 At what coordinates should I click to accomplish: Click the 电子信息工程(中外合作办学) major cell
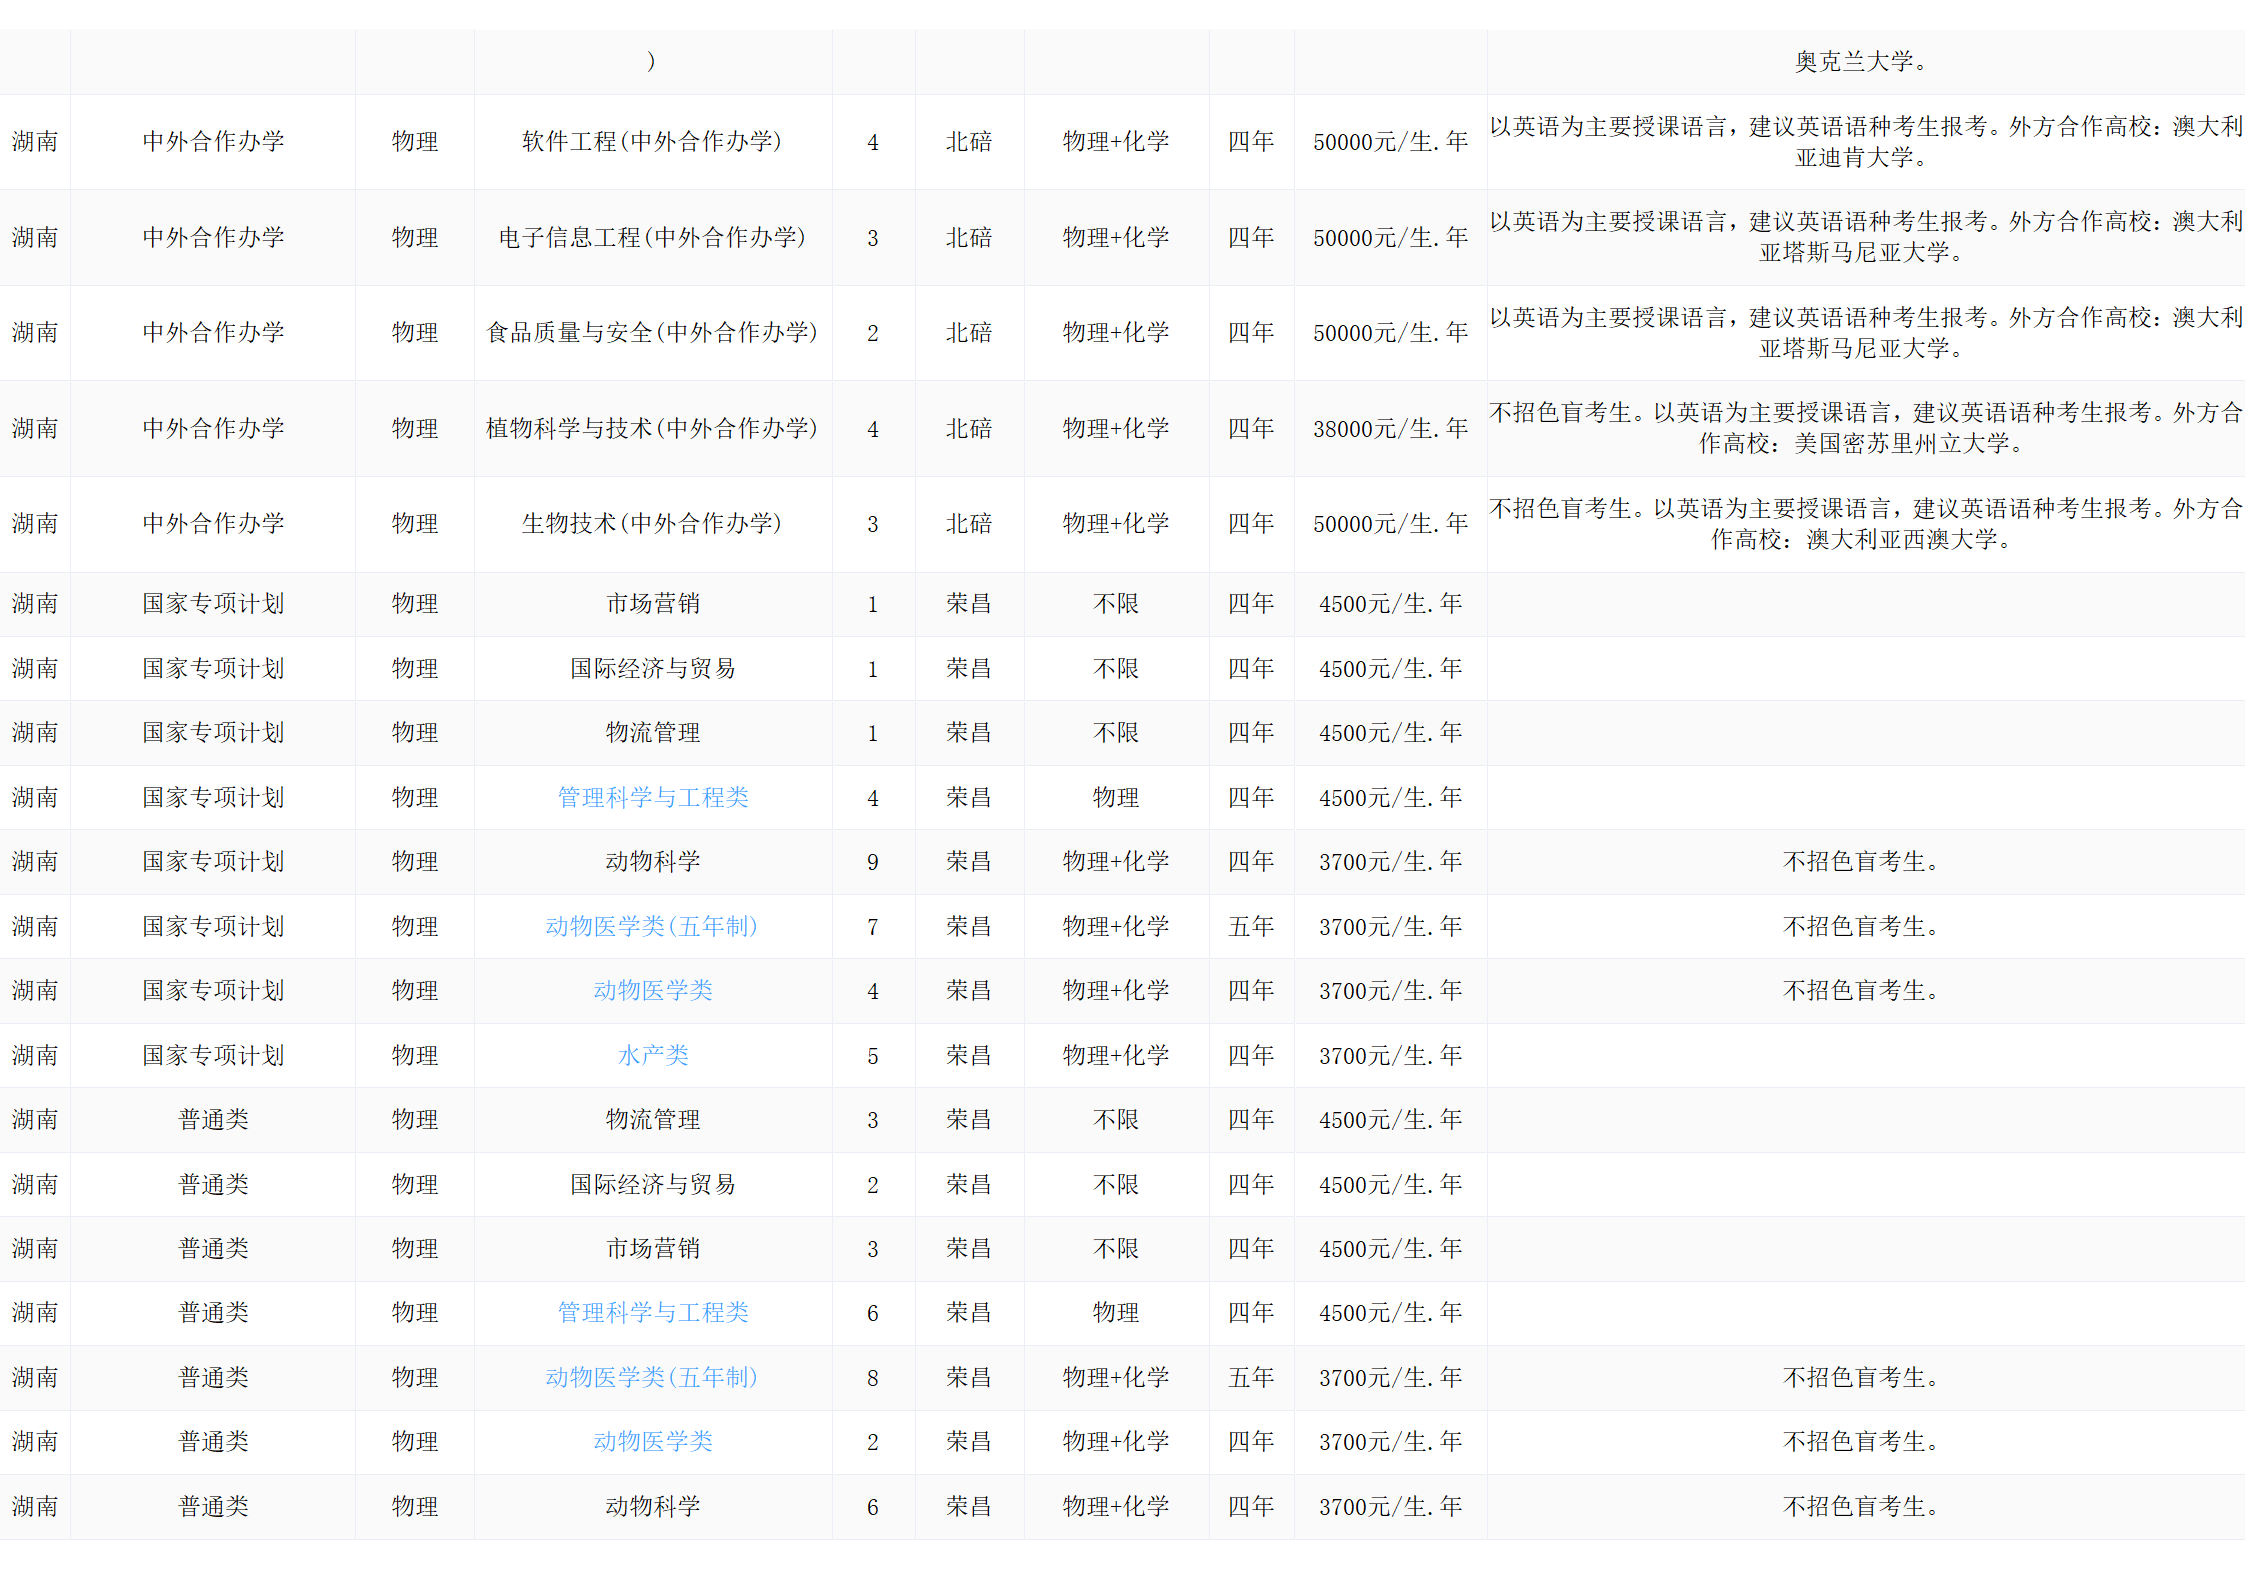(652, 237)
